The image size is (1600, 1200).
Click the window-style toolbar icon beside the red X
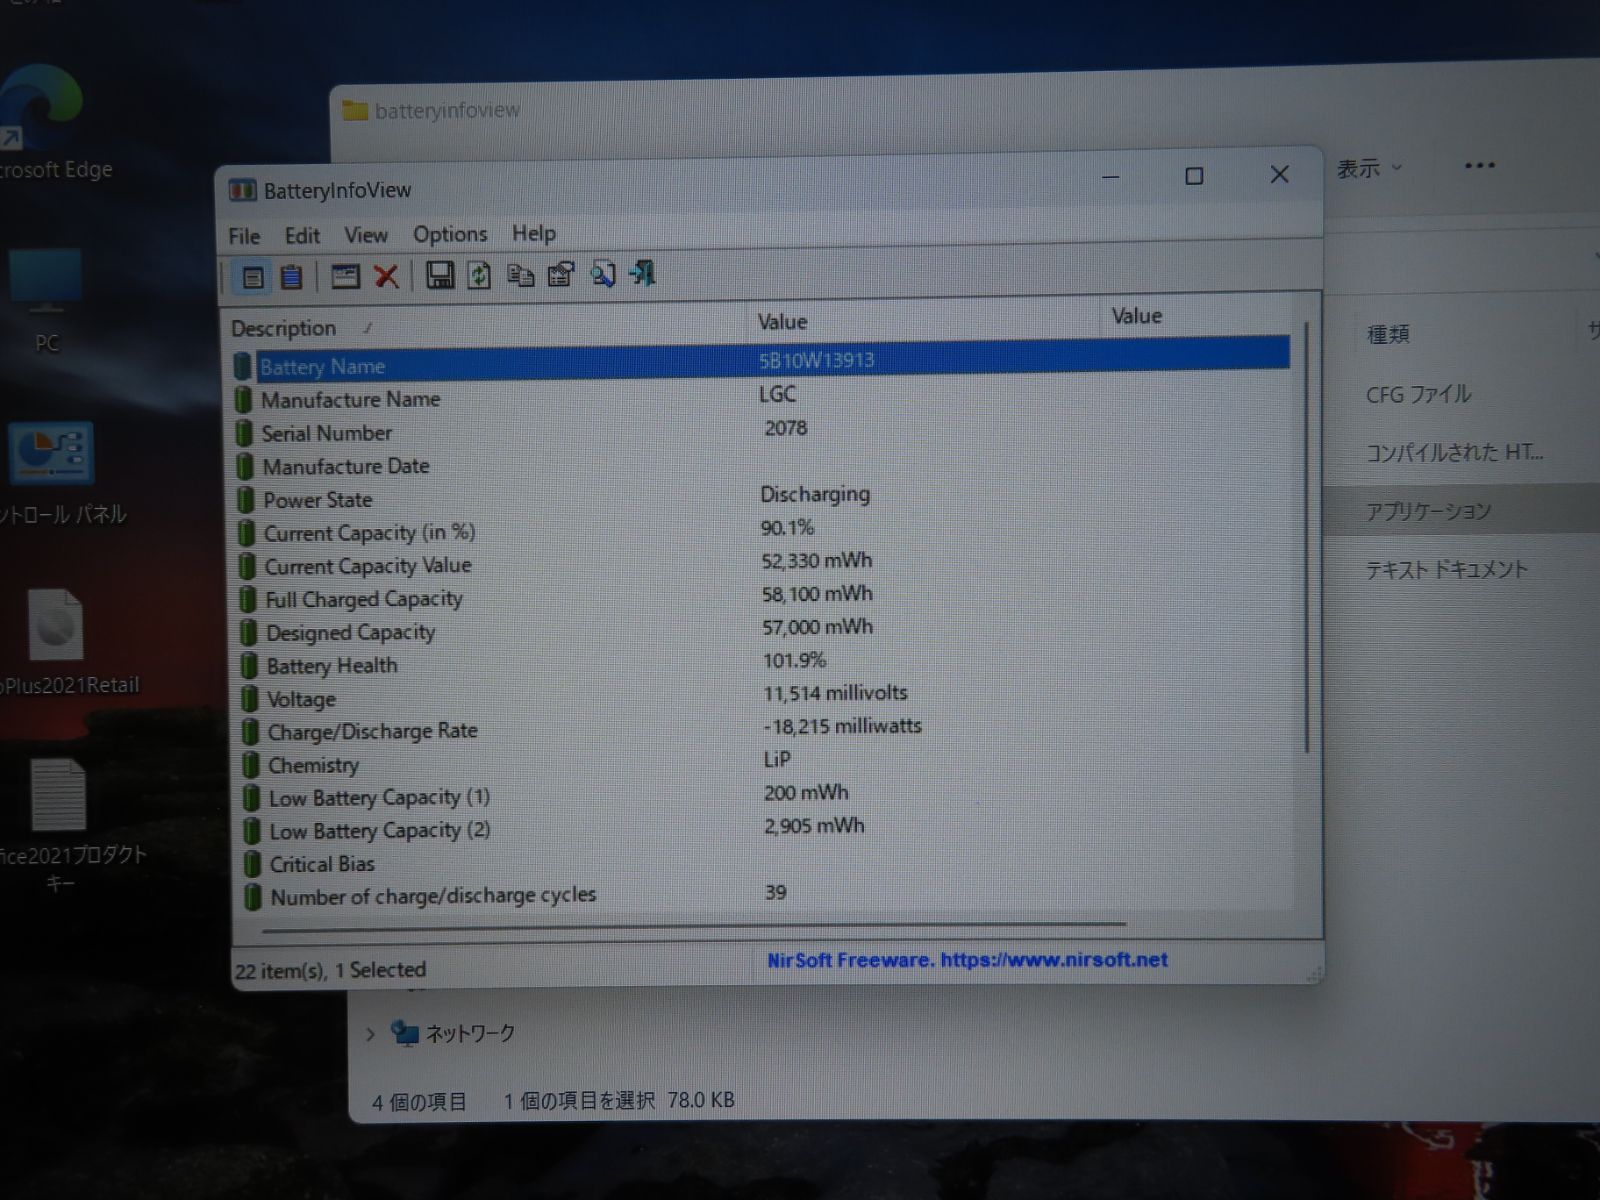(345, 276)
